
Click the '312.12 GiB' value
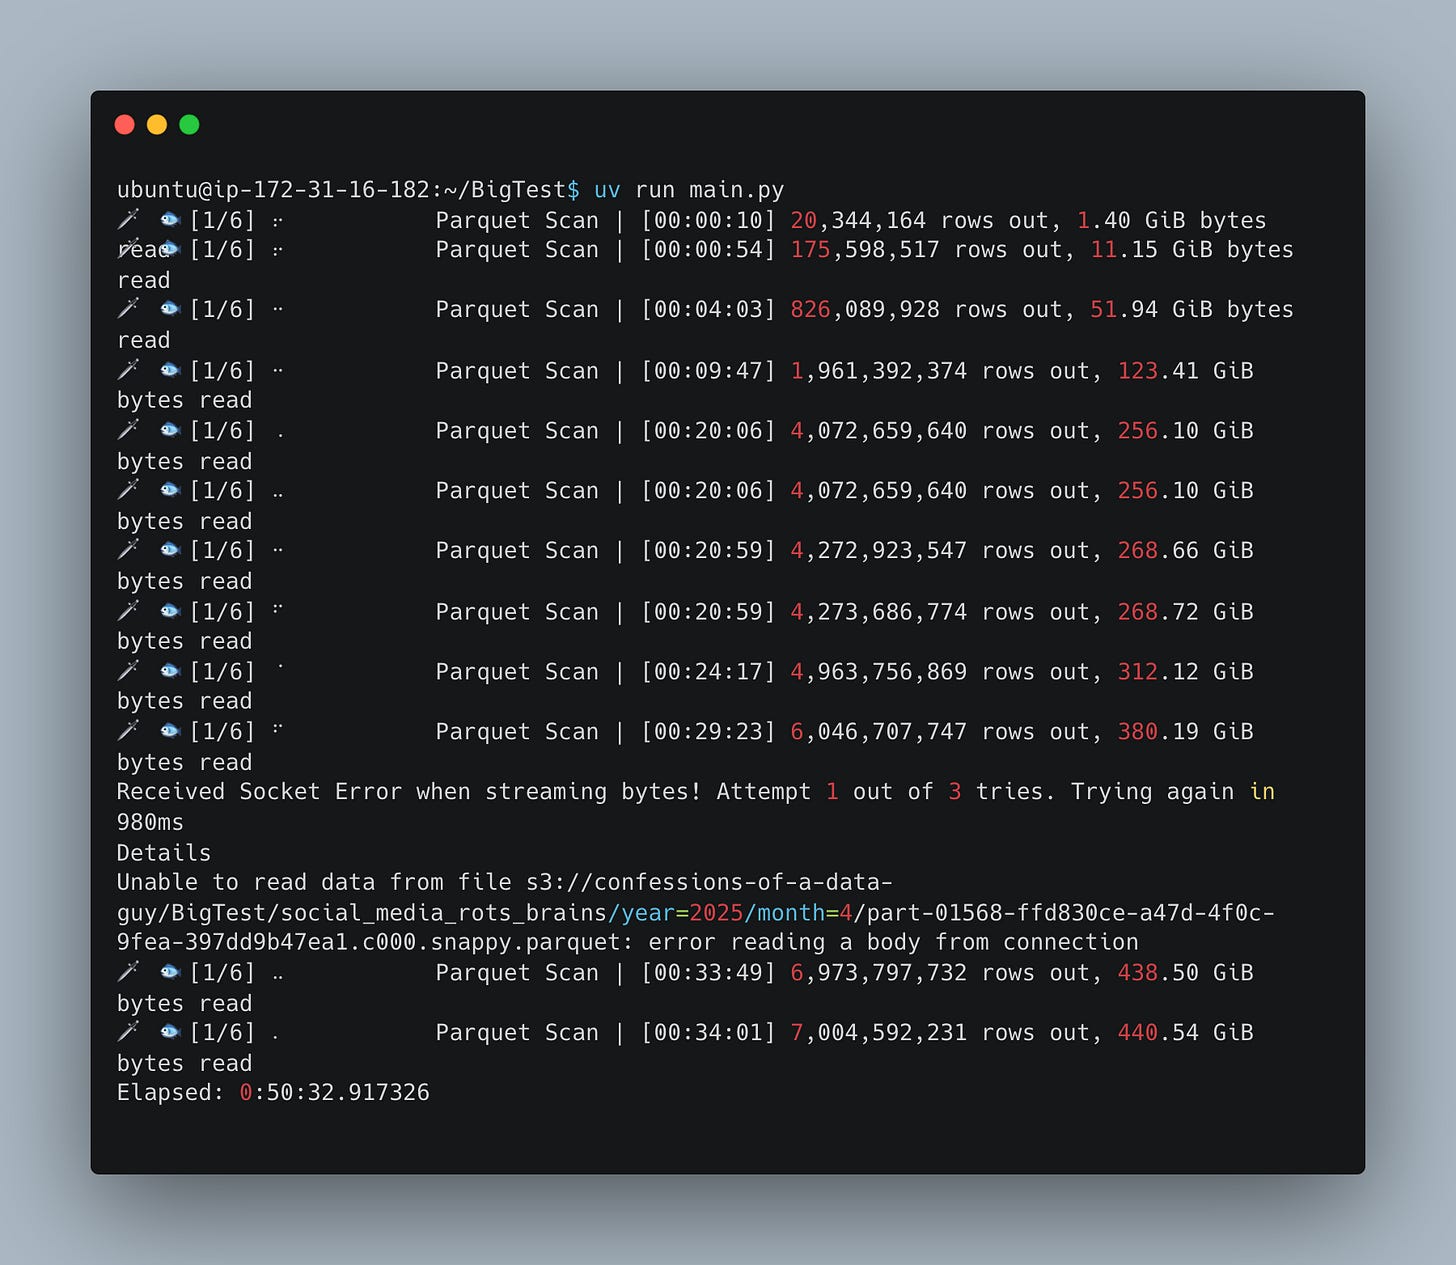1186,672
